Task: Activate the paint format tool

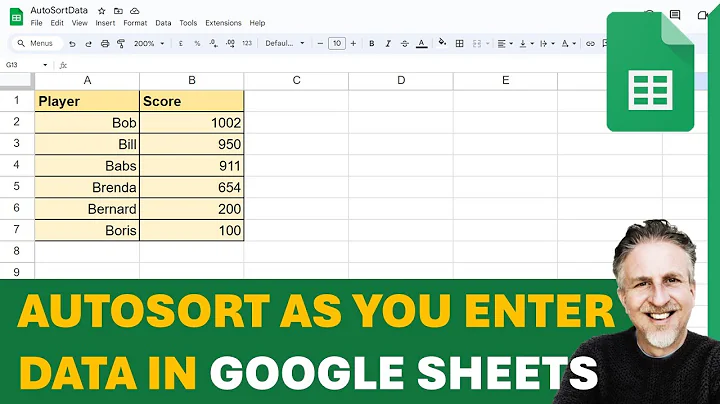Action: (x=121, y=44)
